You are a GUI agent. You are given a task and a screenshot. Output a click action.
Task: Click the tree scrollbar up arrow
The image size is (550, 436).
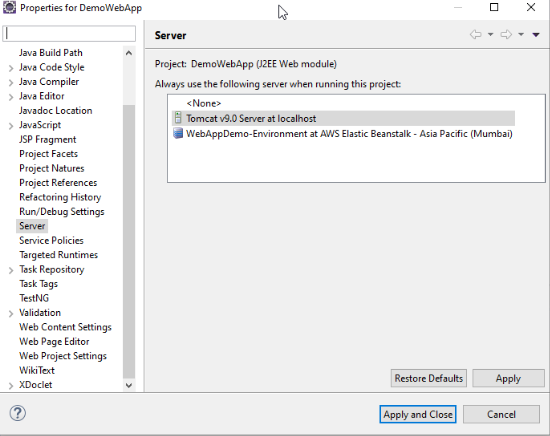129,53
